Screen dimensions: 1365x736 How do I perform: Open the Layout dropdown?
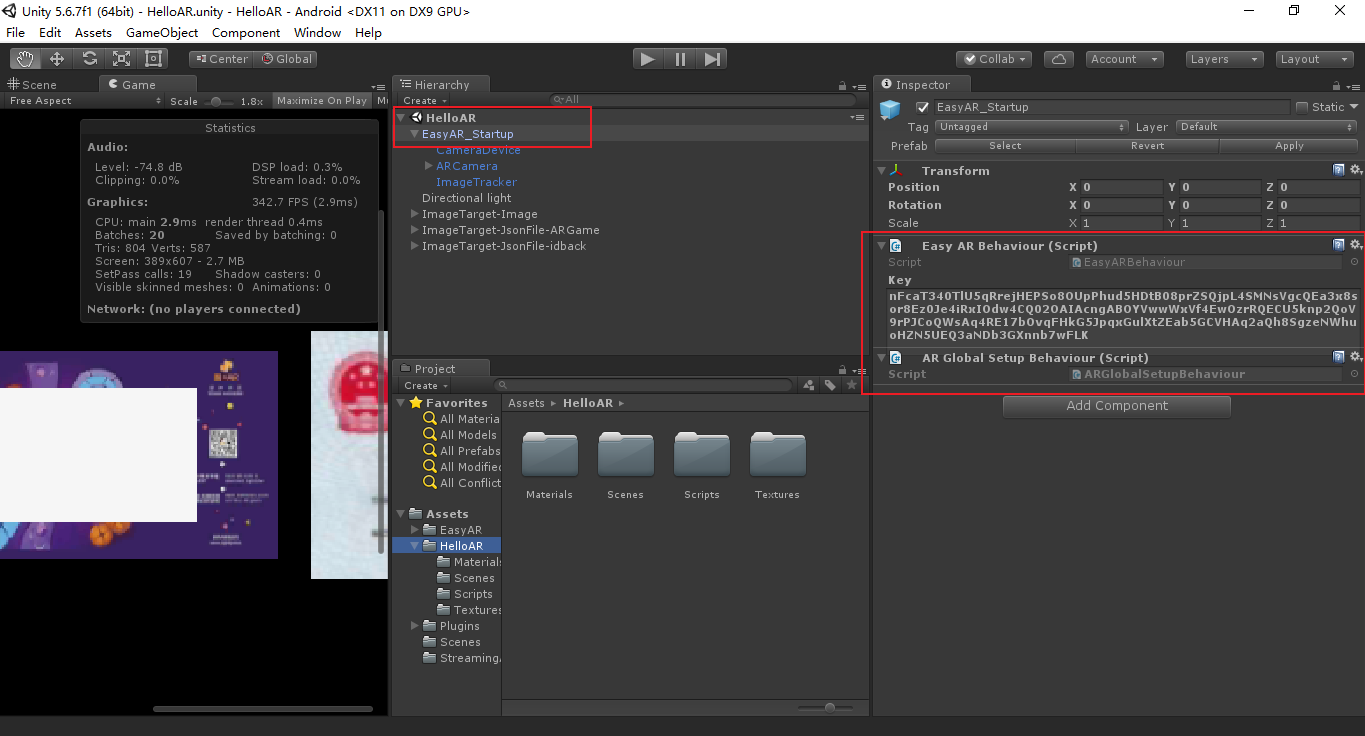click(1314, 59)
